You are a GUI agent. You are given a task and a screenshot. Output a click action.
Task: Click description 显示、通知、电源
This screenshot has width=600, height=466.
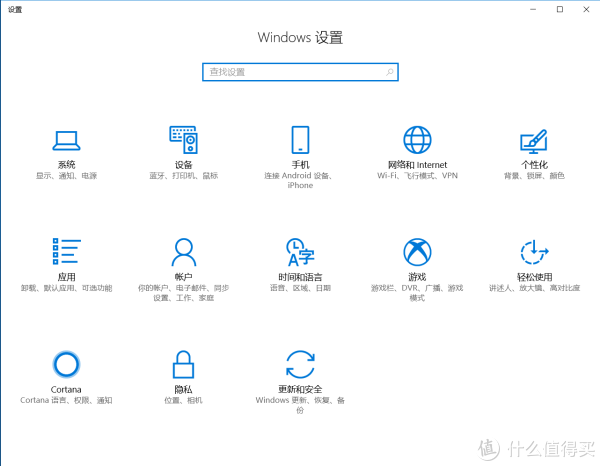67,176
